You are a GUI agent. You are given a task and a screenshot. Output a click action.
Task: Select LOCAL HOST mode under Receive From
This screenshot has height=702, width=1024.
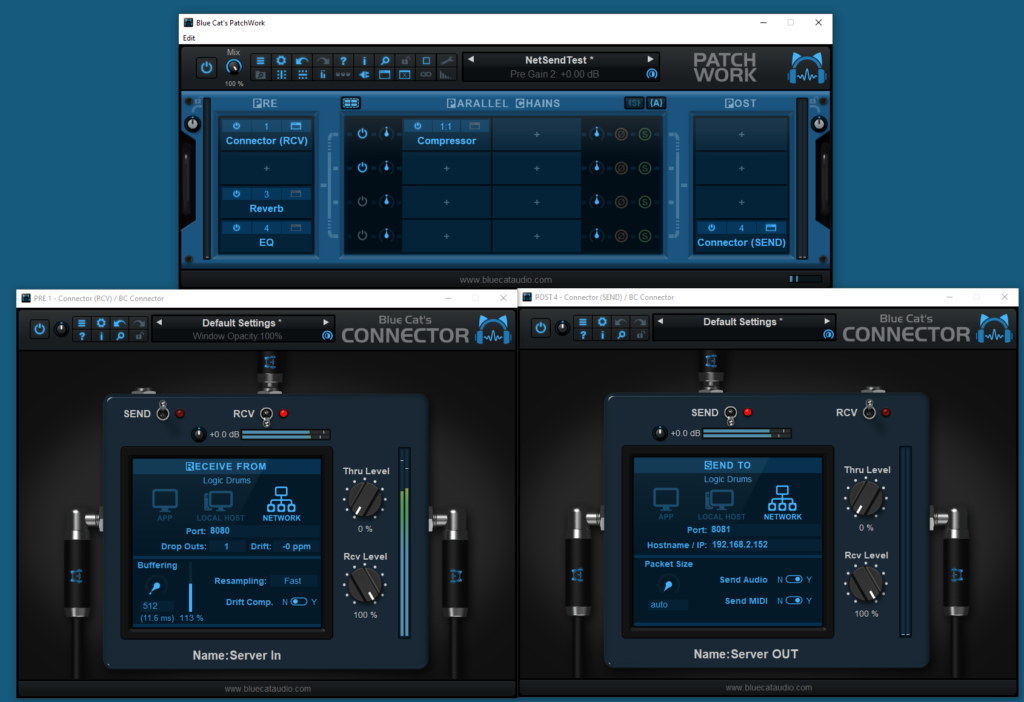point(220,505)
